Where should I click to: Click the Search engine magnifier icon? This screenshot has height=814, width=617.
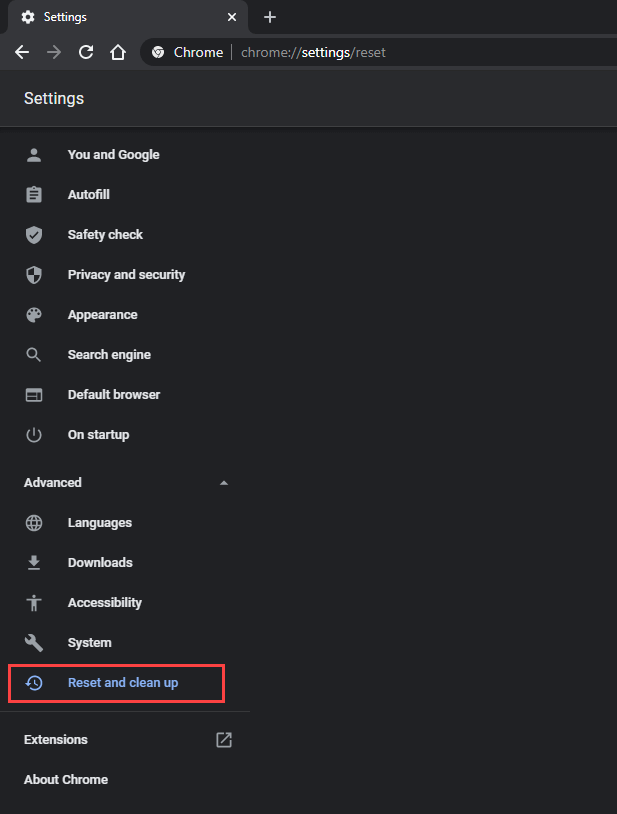(34, 355)
